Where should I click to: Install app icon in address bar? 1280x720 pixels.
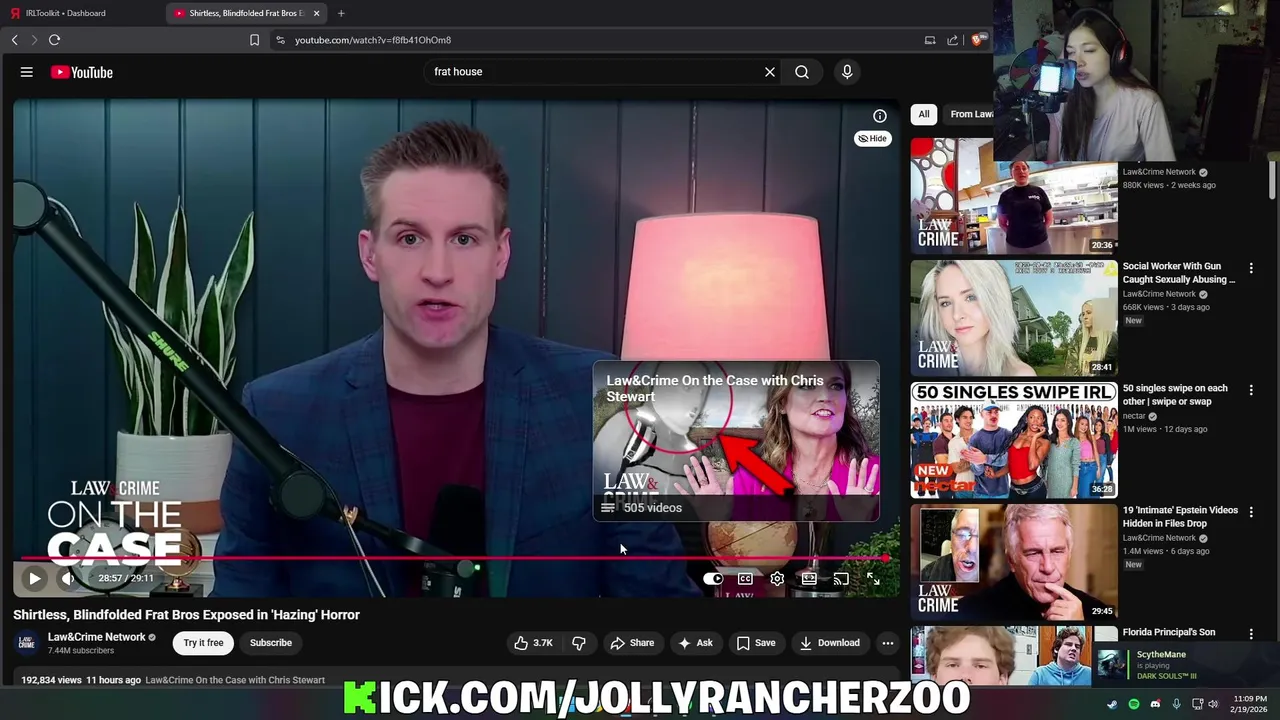point(930,40)
